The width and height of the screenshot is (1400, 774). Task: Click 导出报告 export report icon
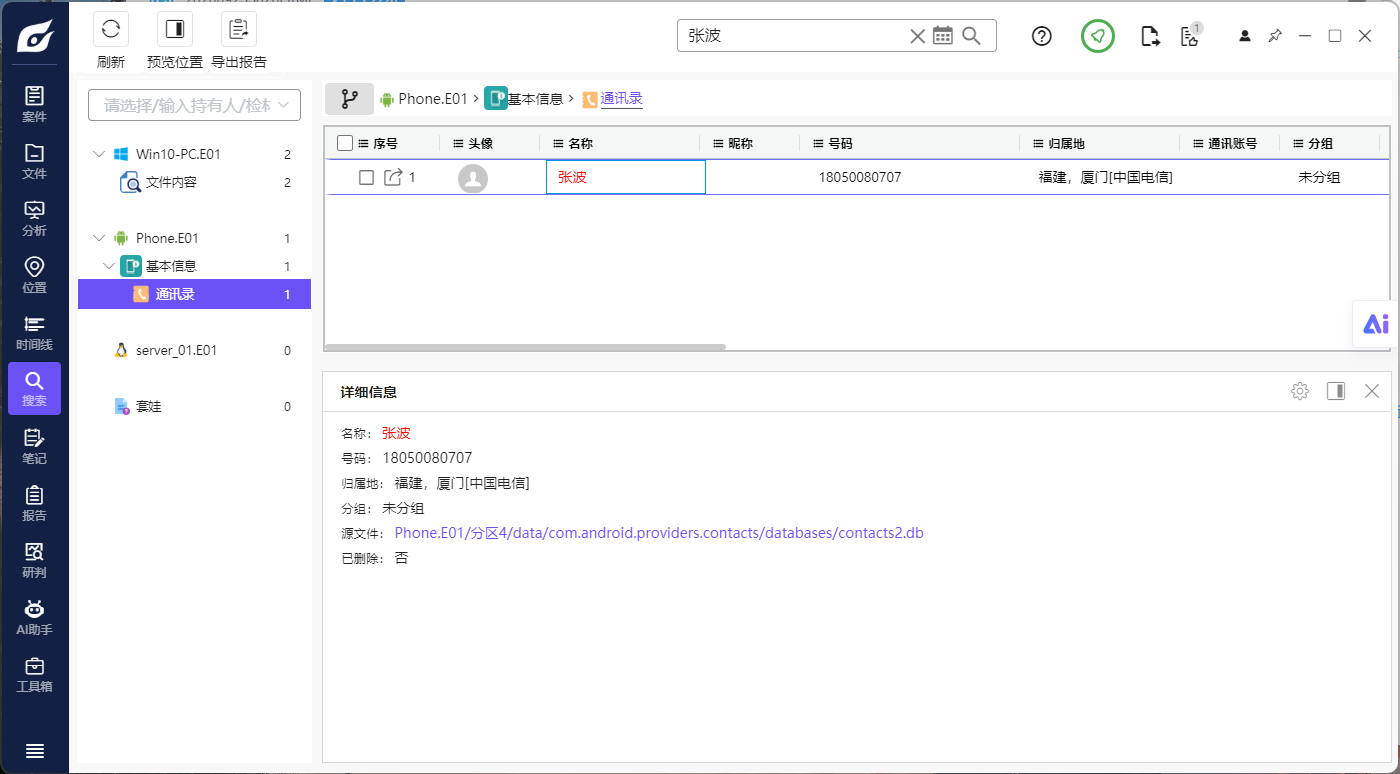point(239,29)
